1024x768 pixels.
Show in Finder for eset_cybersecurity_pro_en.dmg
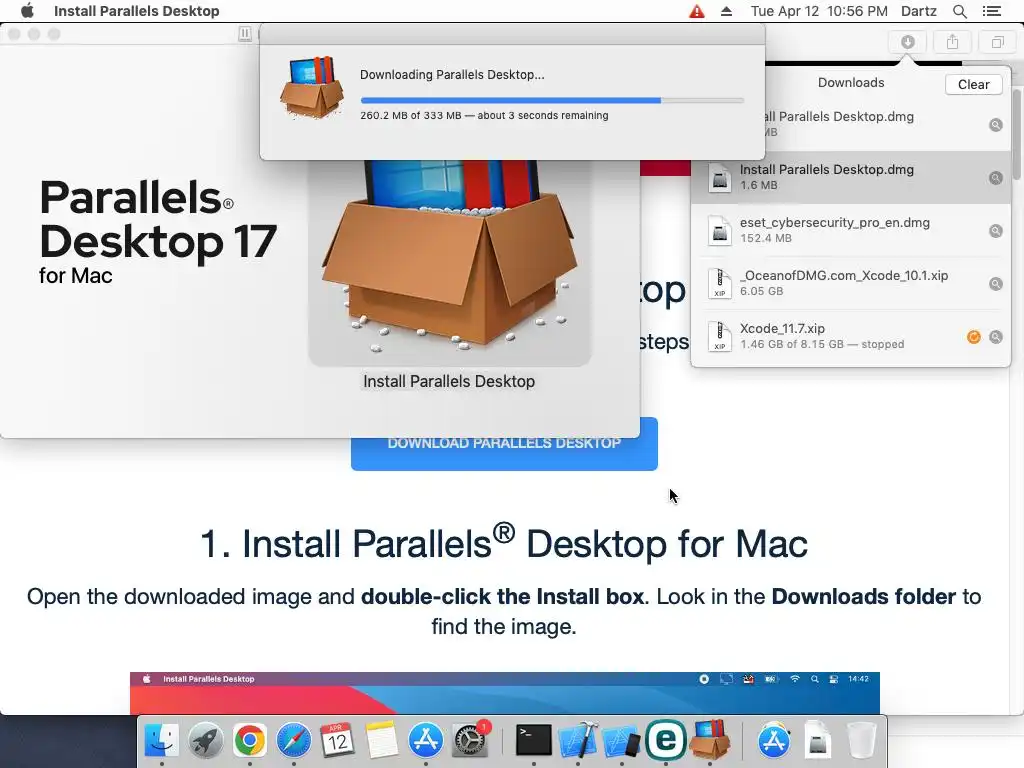[x=995, y=231]
